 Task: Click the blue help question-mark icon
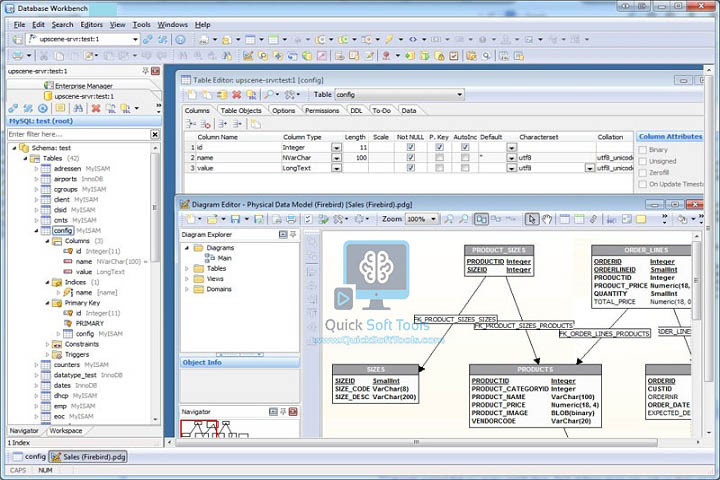[x=180, y=40]
